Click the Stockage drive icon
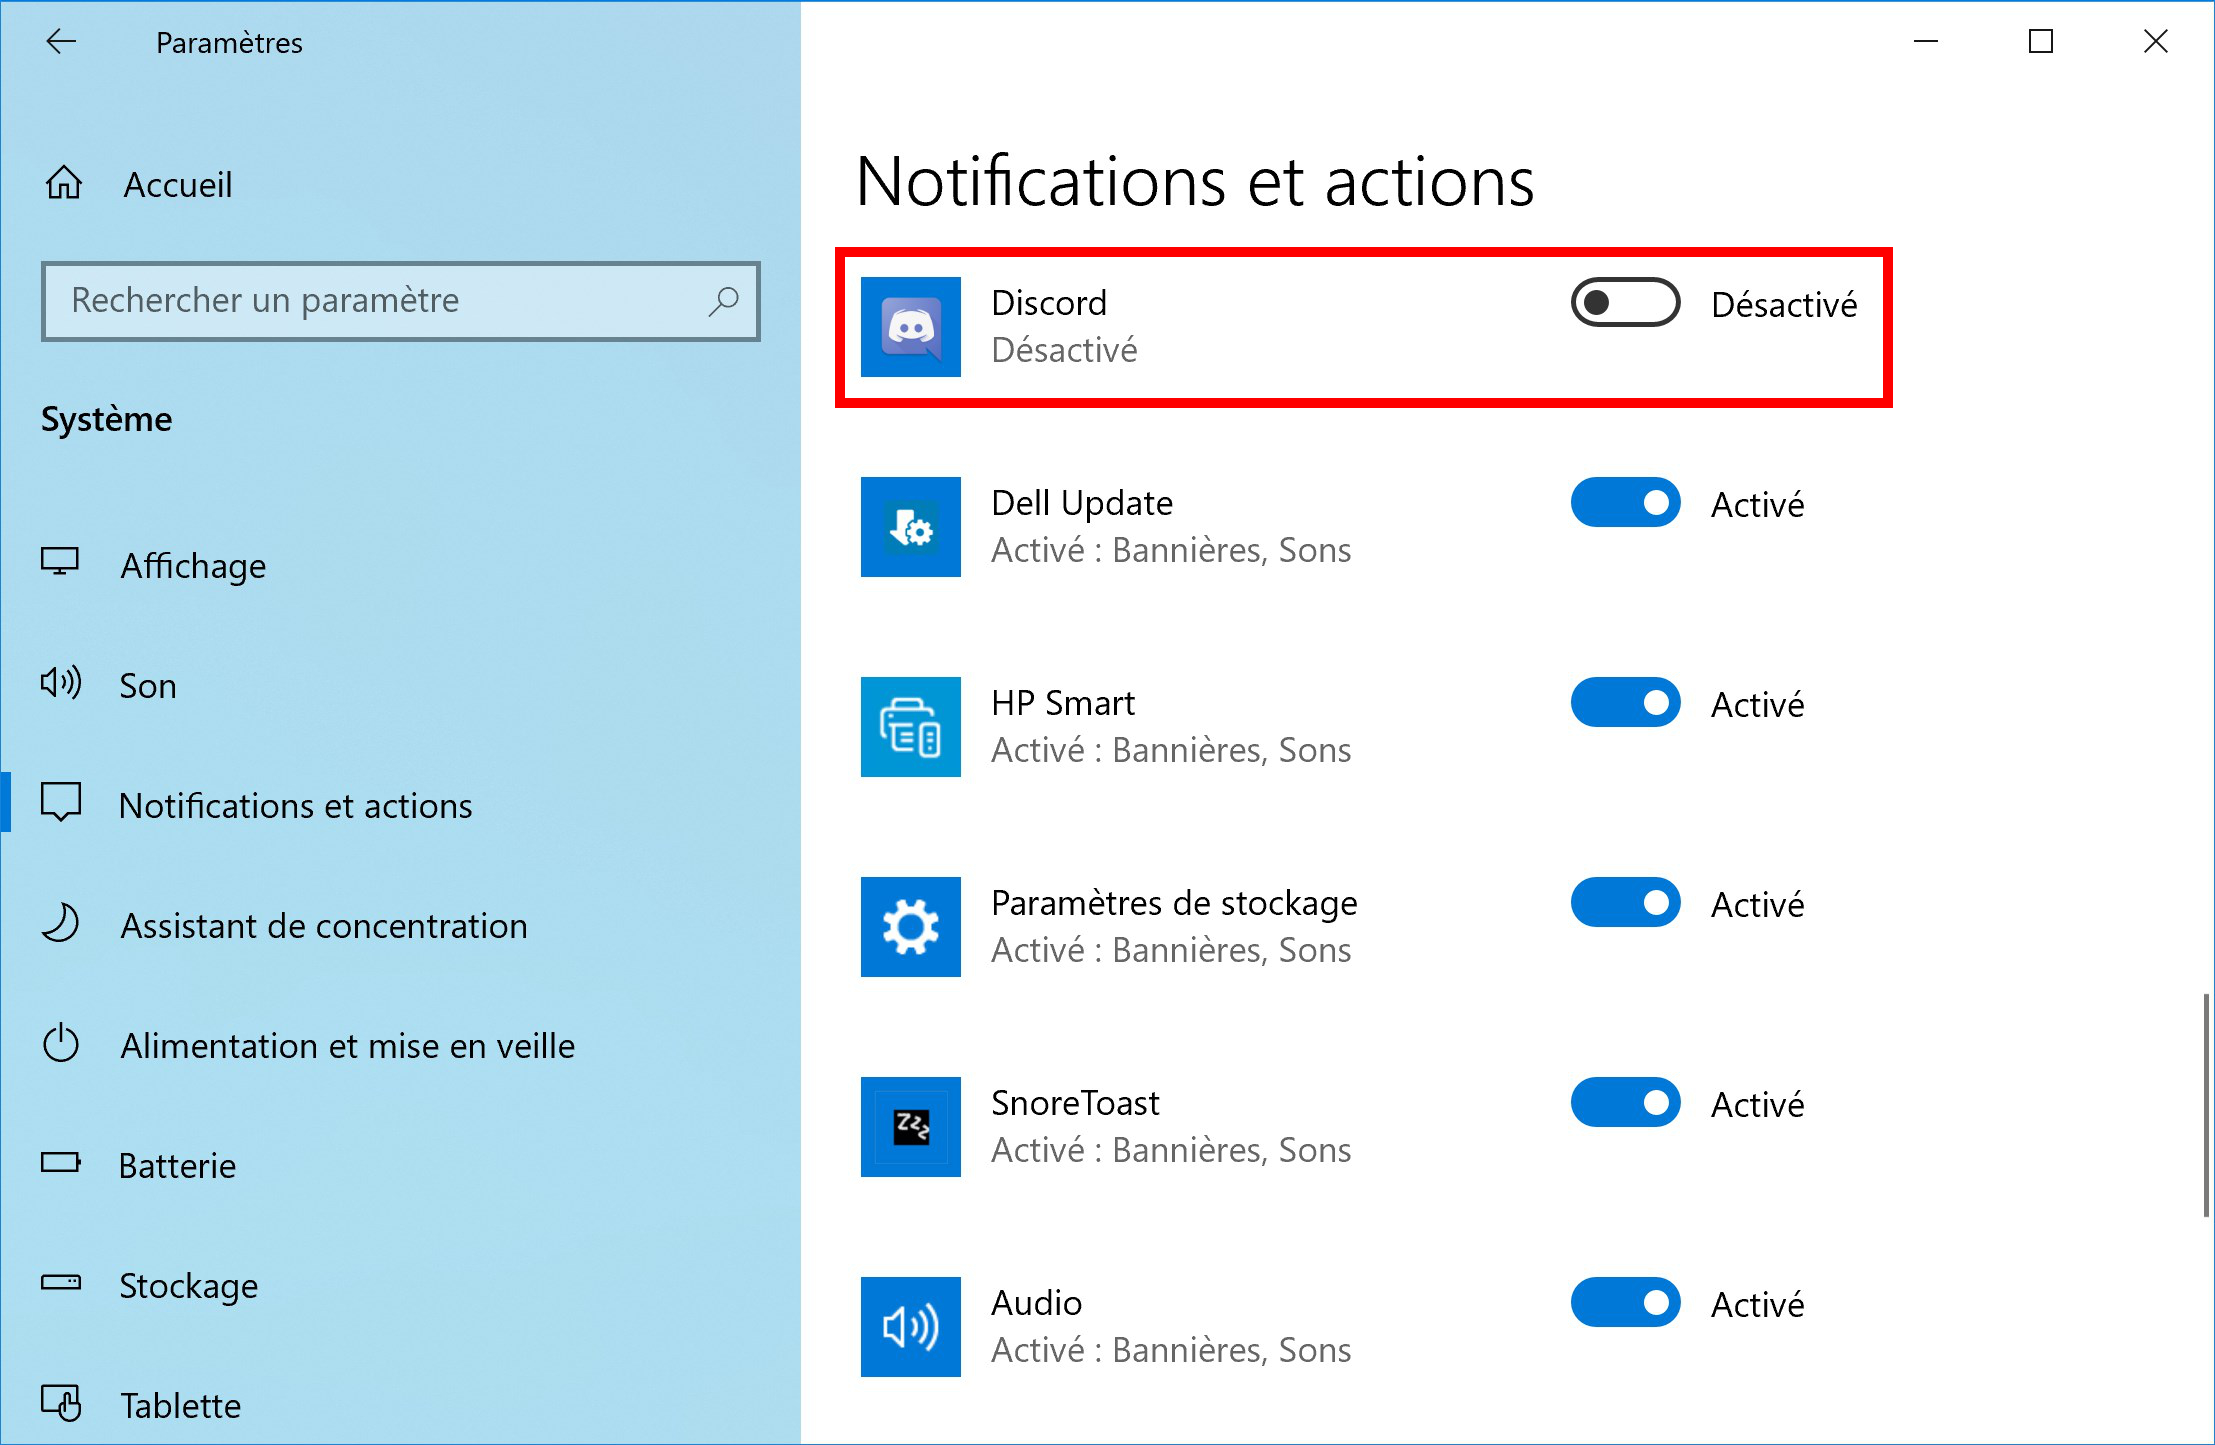 pos(60,1283)
